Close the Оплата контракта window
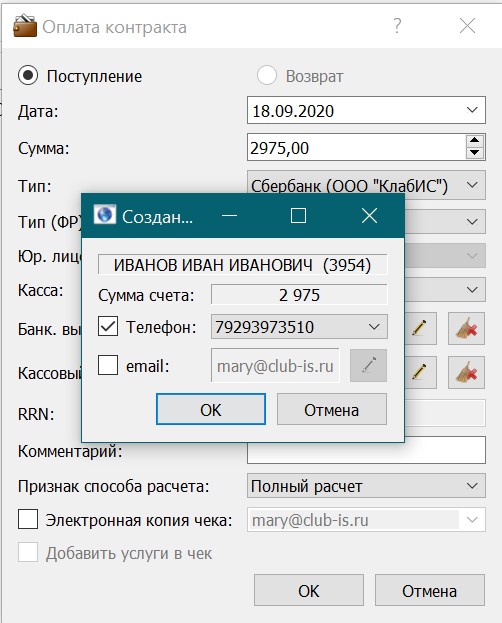Image resolution: width=502 pixels, height=623 pixels. click(x=467, y=26)
